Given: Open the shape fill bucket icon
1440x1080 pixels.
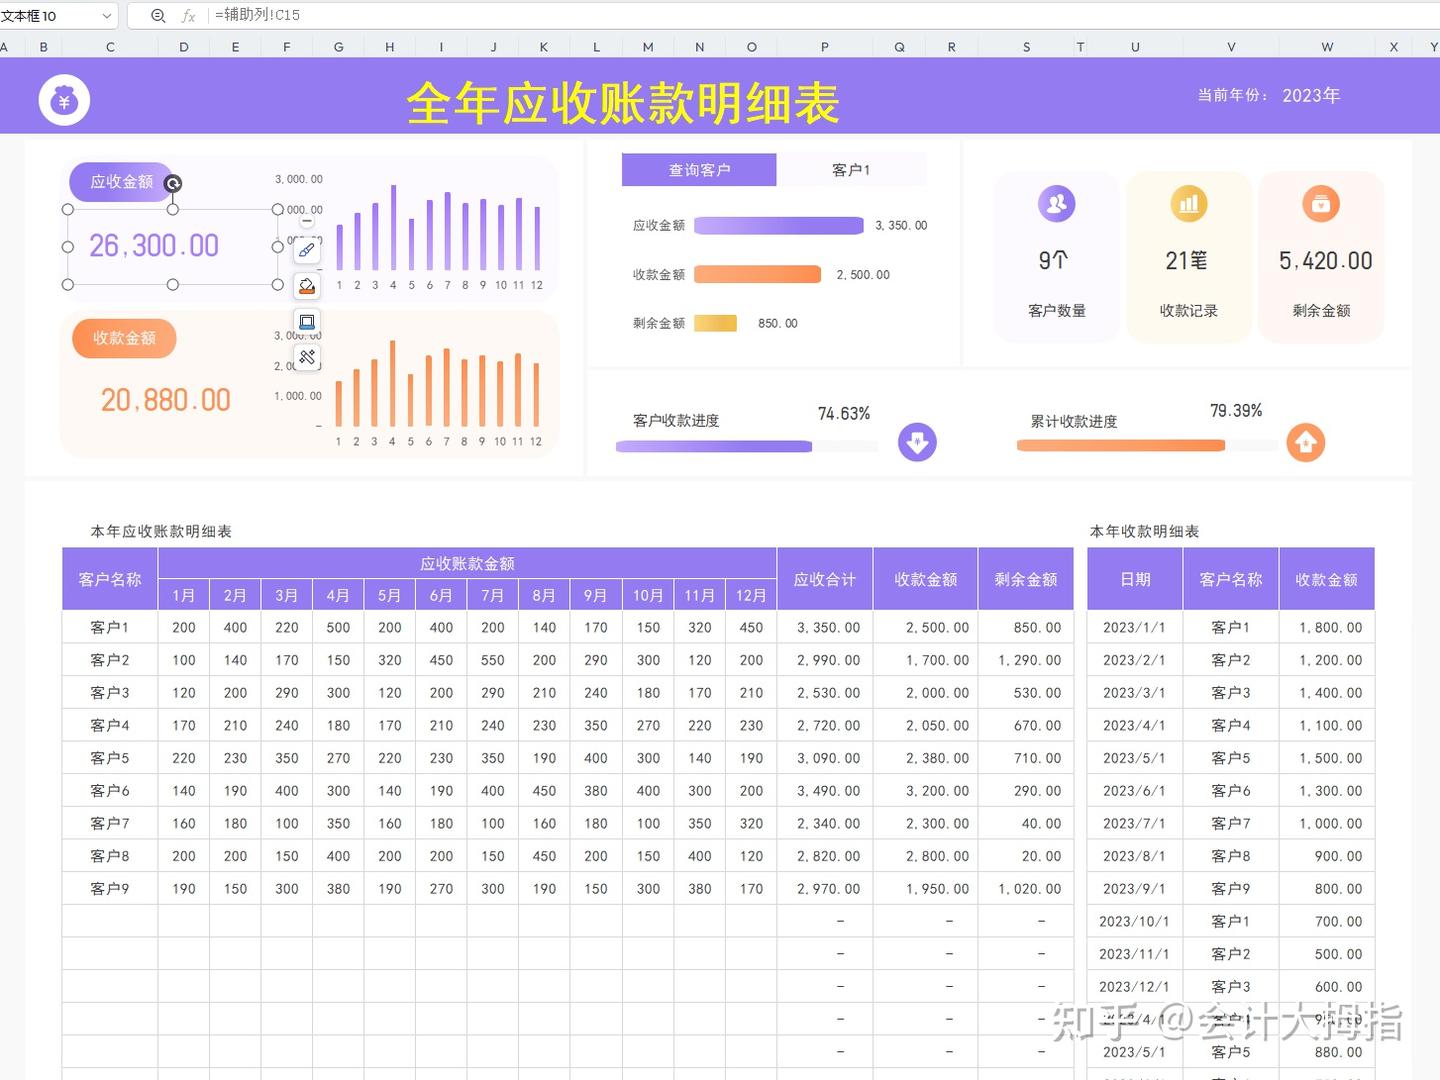Looking at the screenshot, I should click(307, 286).
